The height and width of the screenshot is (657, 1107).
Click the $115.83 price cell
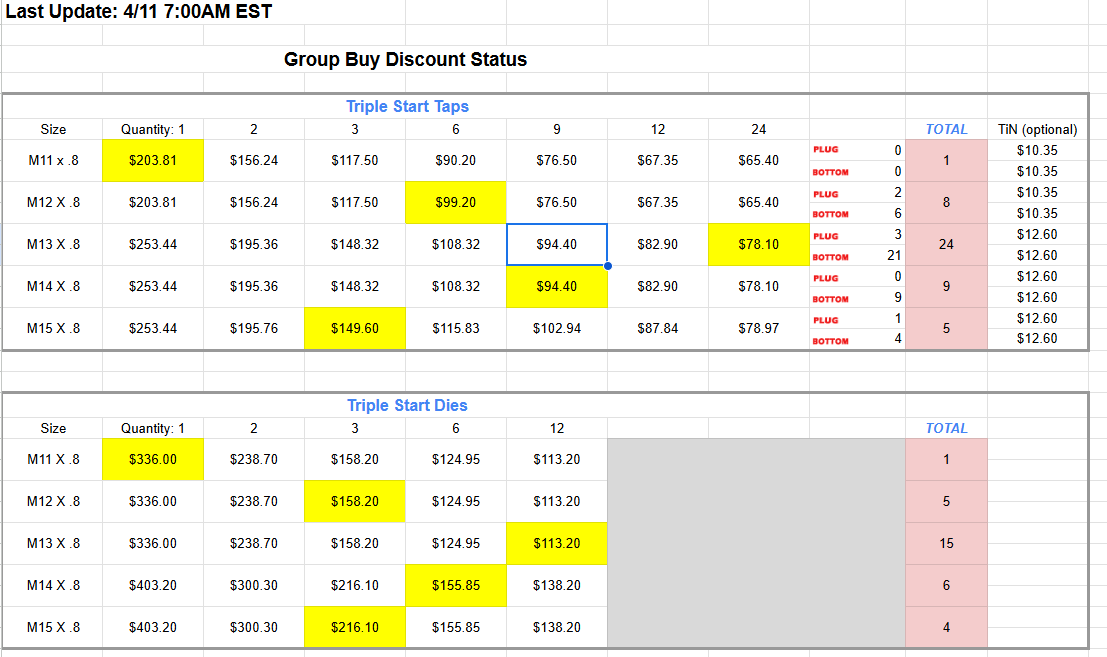[x=456, y=328]
